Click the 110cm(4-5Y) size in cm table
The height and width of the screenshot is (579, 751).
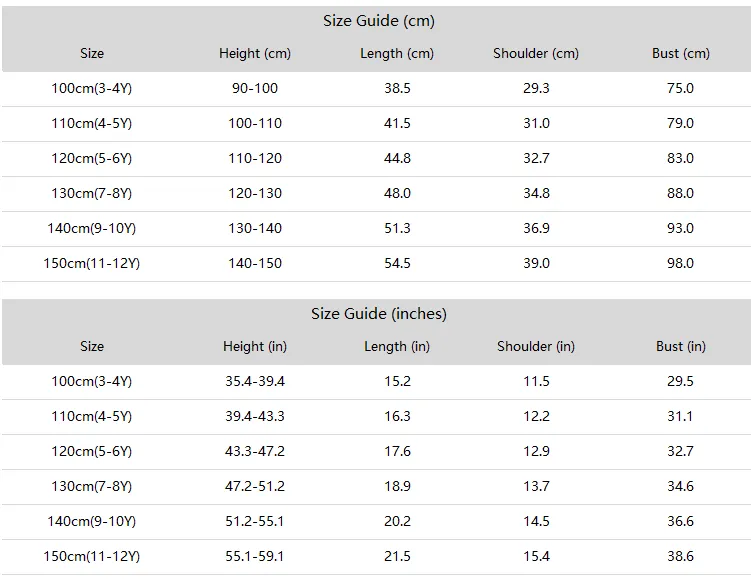(91, 124)
